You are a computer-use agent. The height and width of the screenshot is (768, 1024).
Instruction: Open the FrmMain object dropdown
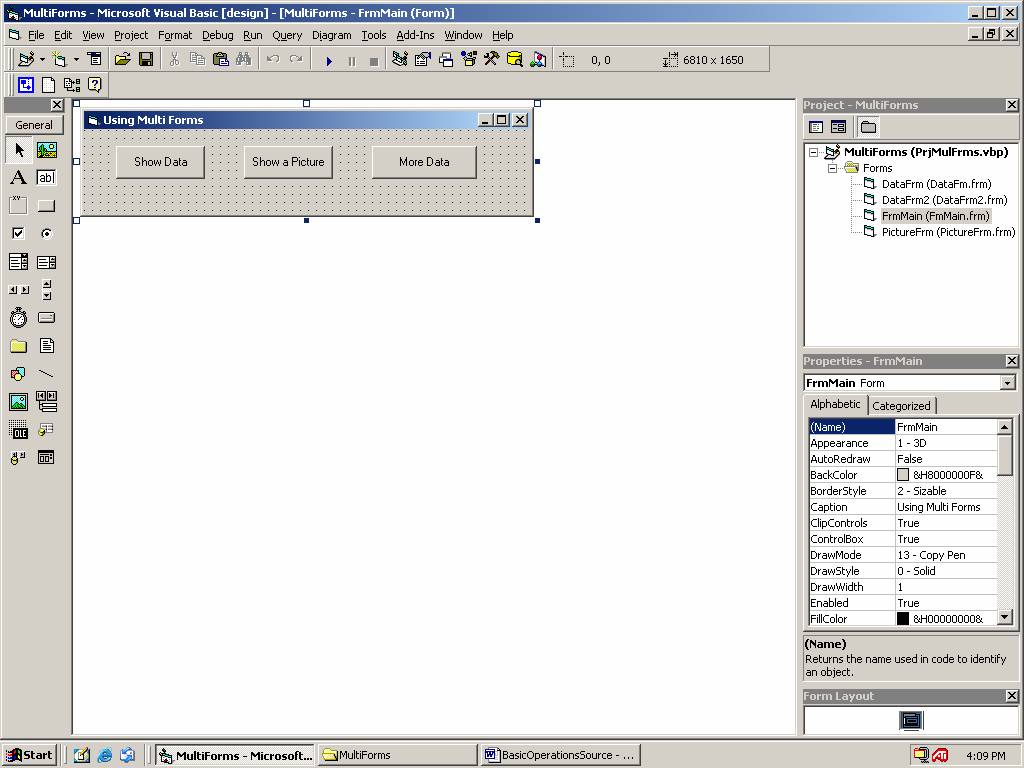click(1007, 383)
